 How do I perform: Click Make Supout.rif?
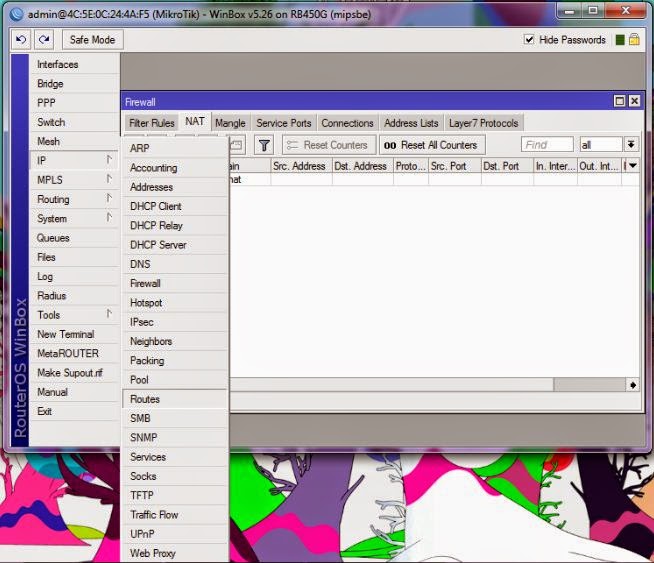click(75, 372)
